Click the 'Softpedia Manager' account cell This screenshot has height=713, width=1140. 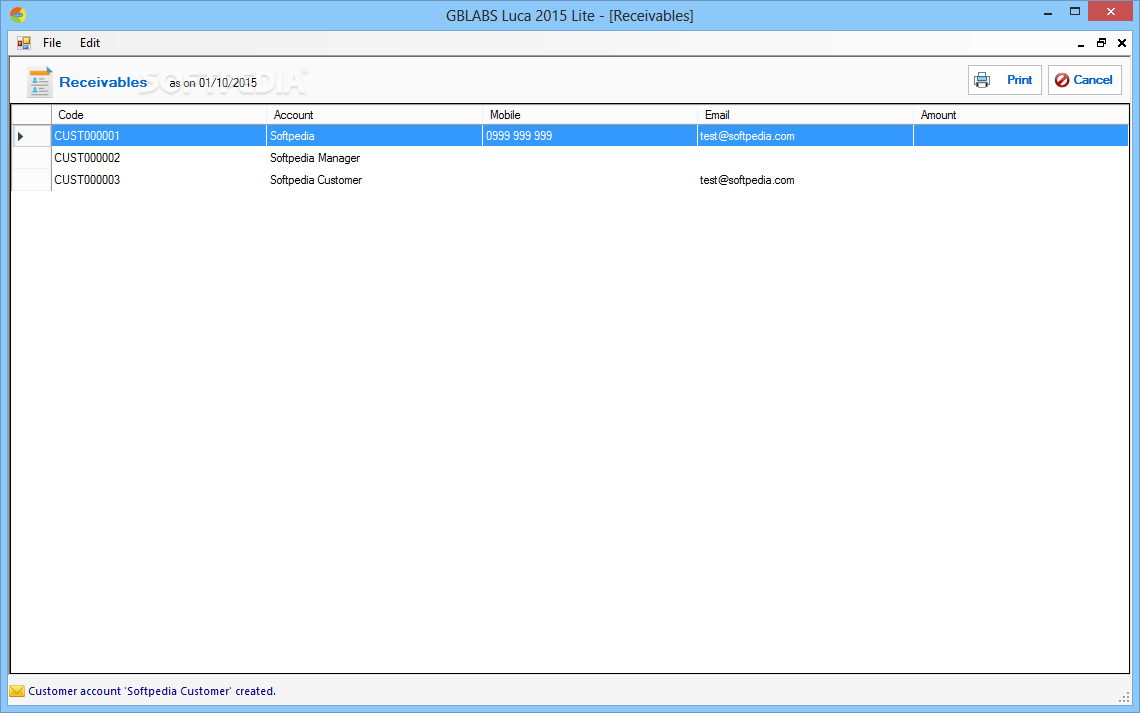(x=374, y=158)
